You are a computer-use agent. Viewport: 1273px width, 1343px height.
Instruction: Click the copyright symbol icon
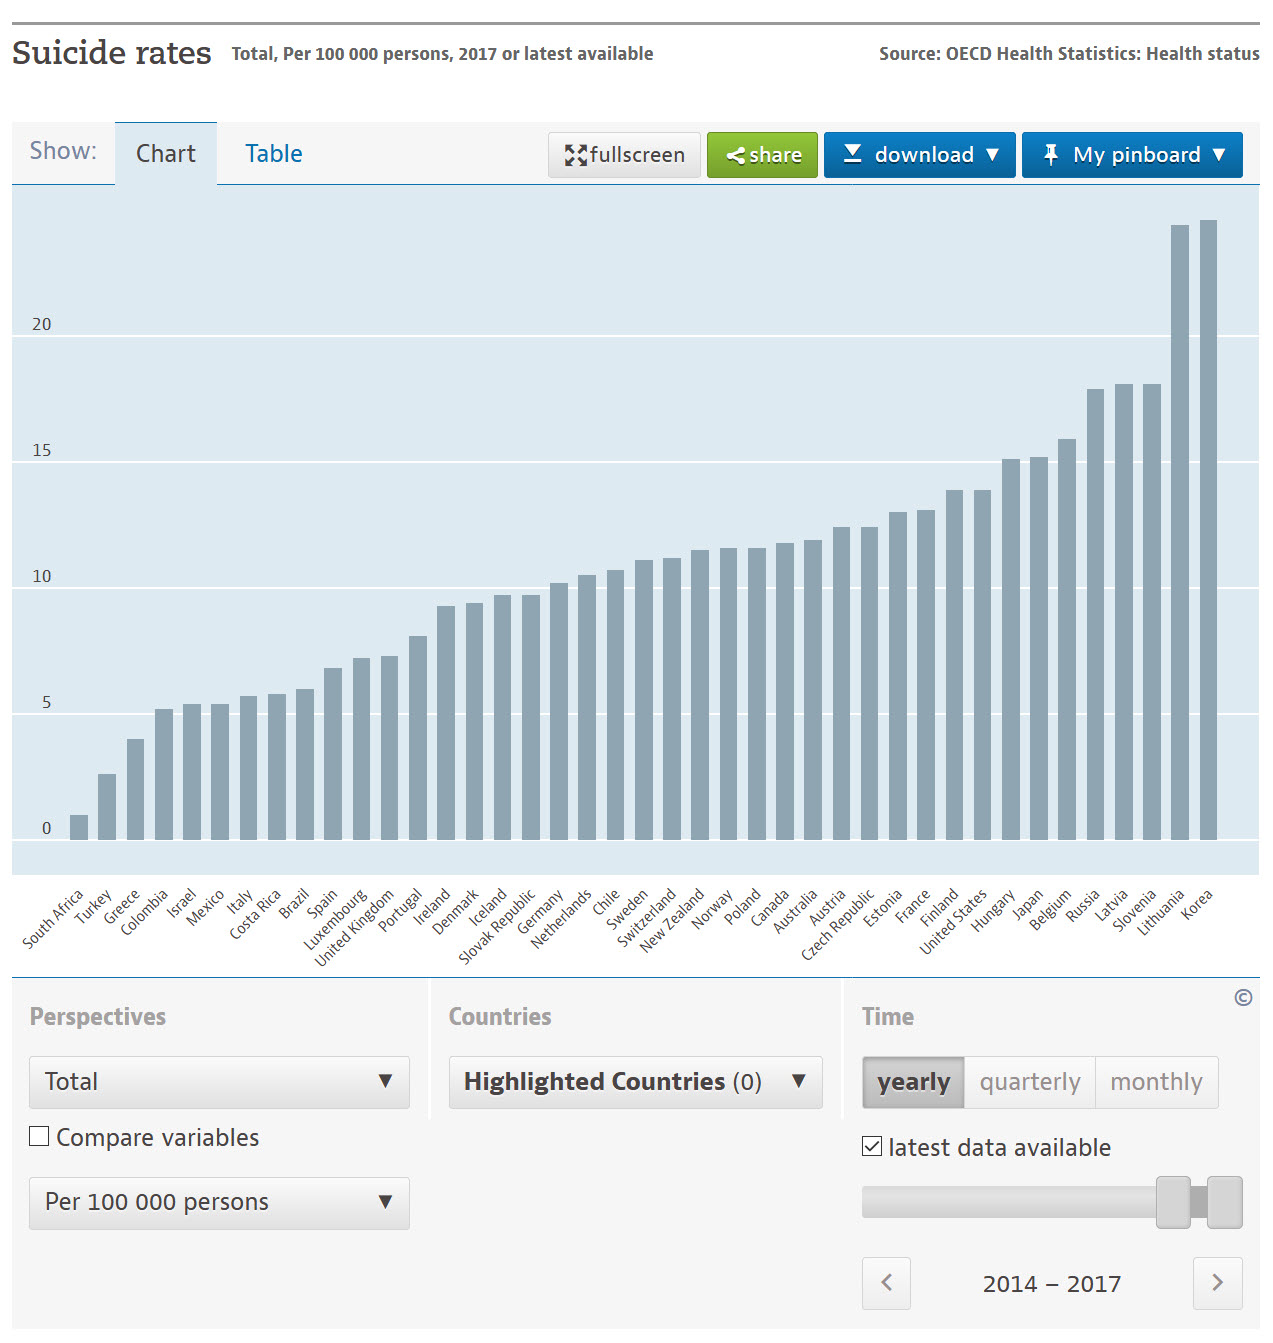click(x=1243, y=997)
